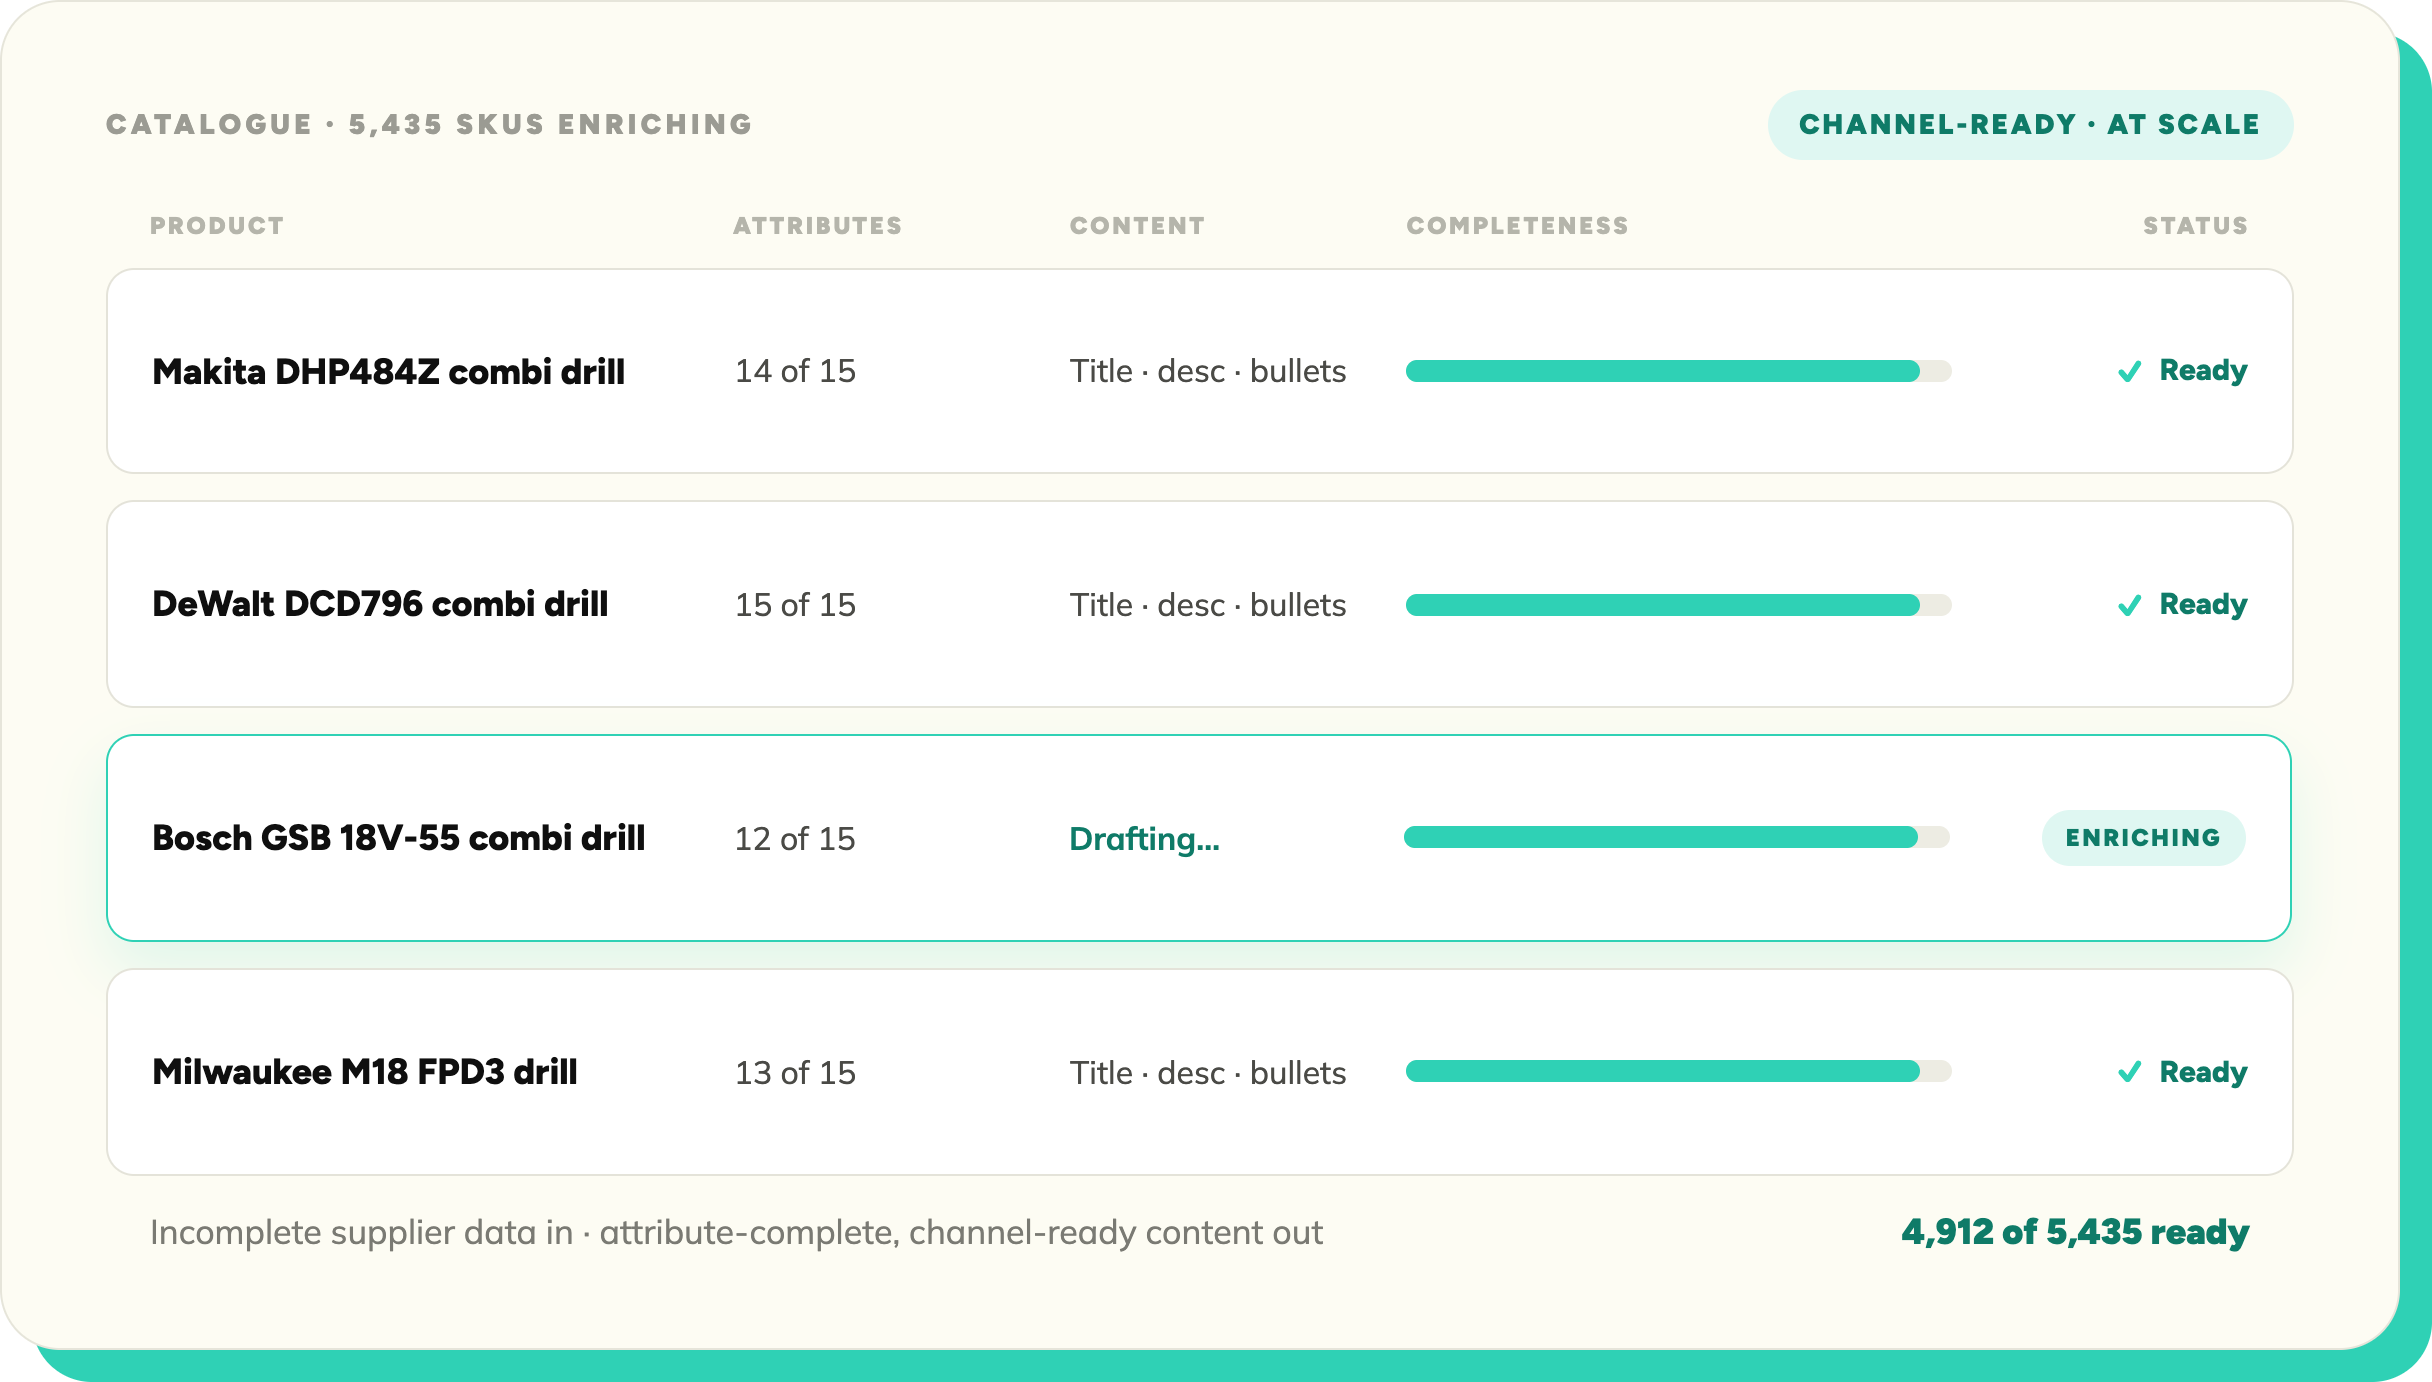Click the Makita completeness progress bar
Viewport: 2432px width, 1382px height.
point(1678,371)
